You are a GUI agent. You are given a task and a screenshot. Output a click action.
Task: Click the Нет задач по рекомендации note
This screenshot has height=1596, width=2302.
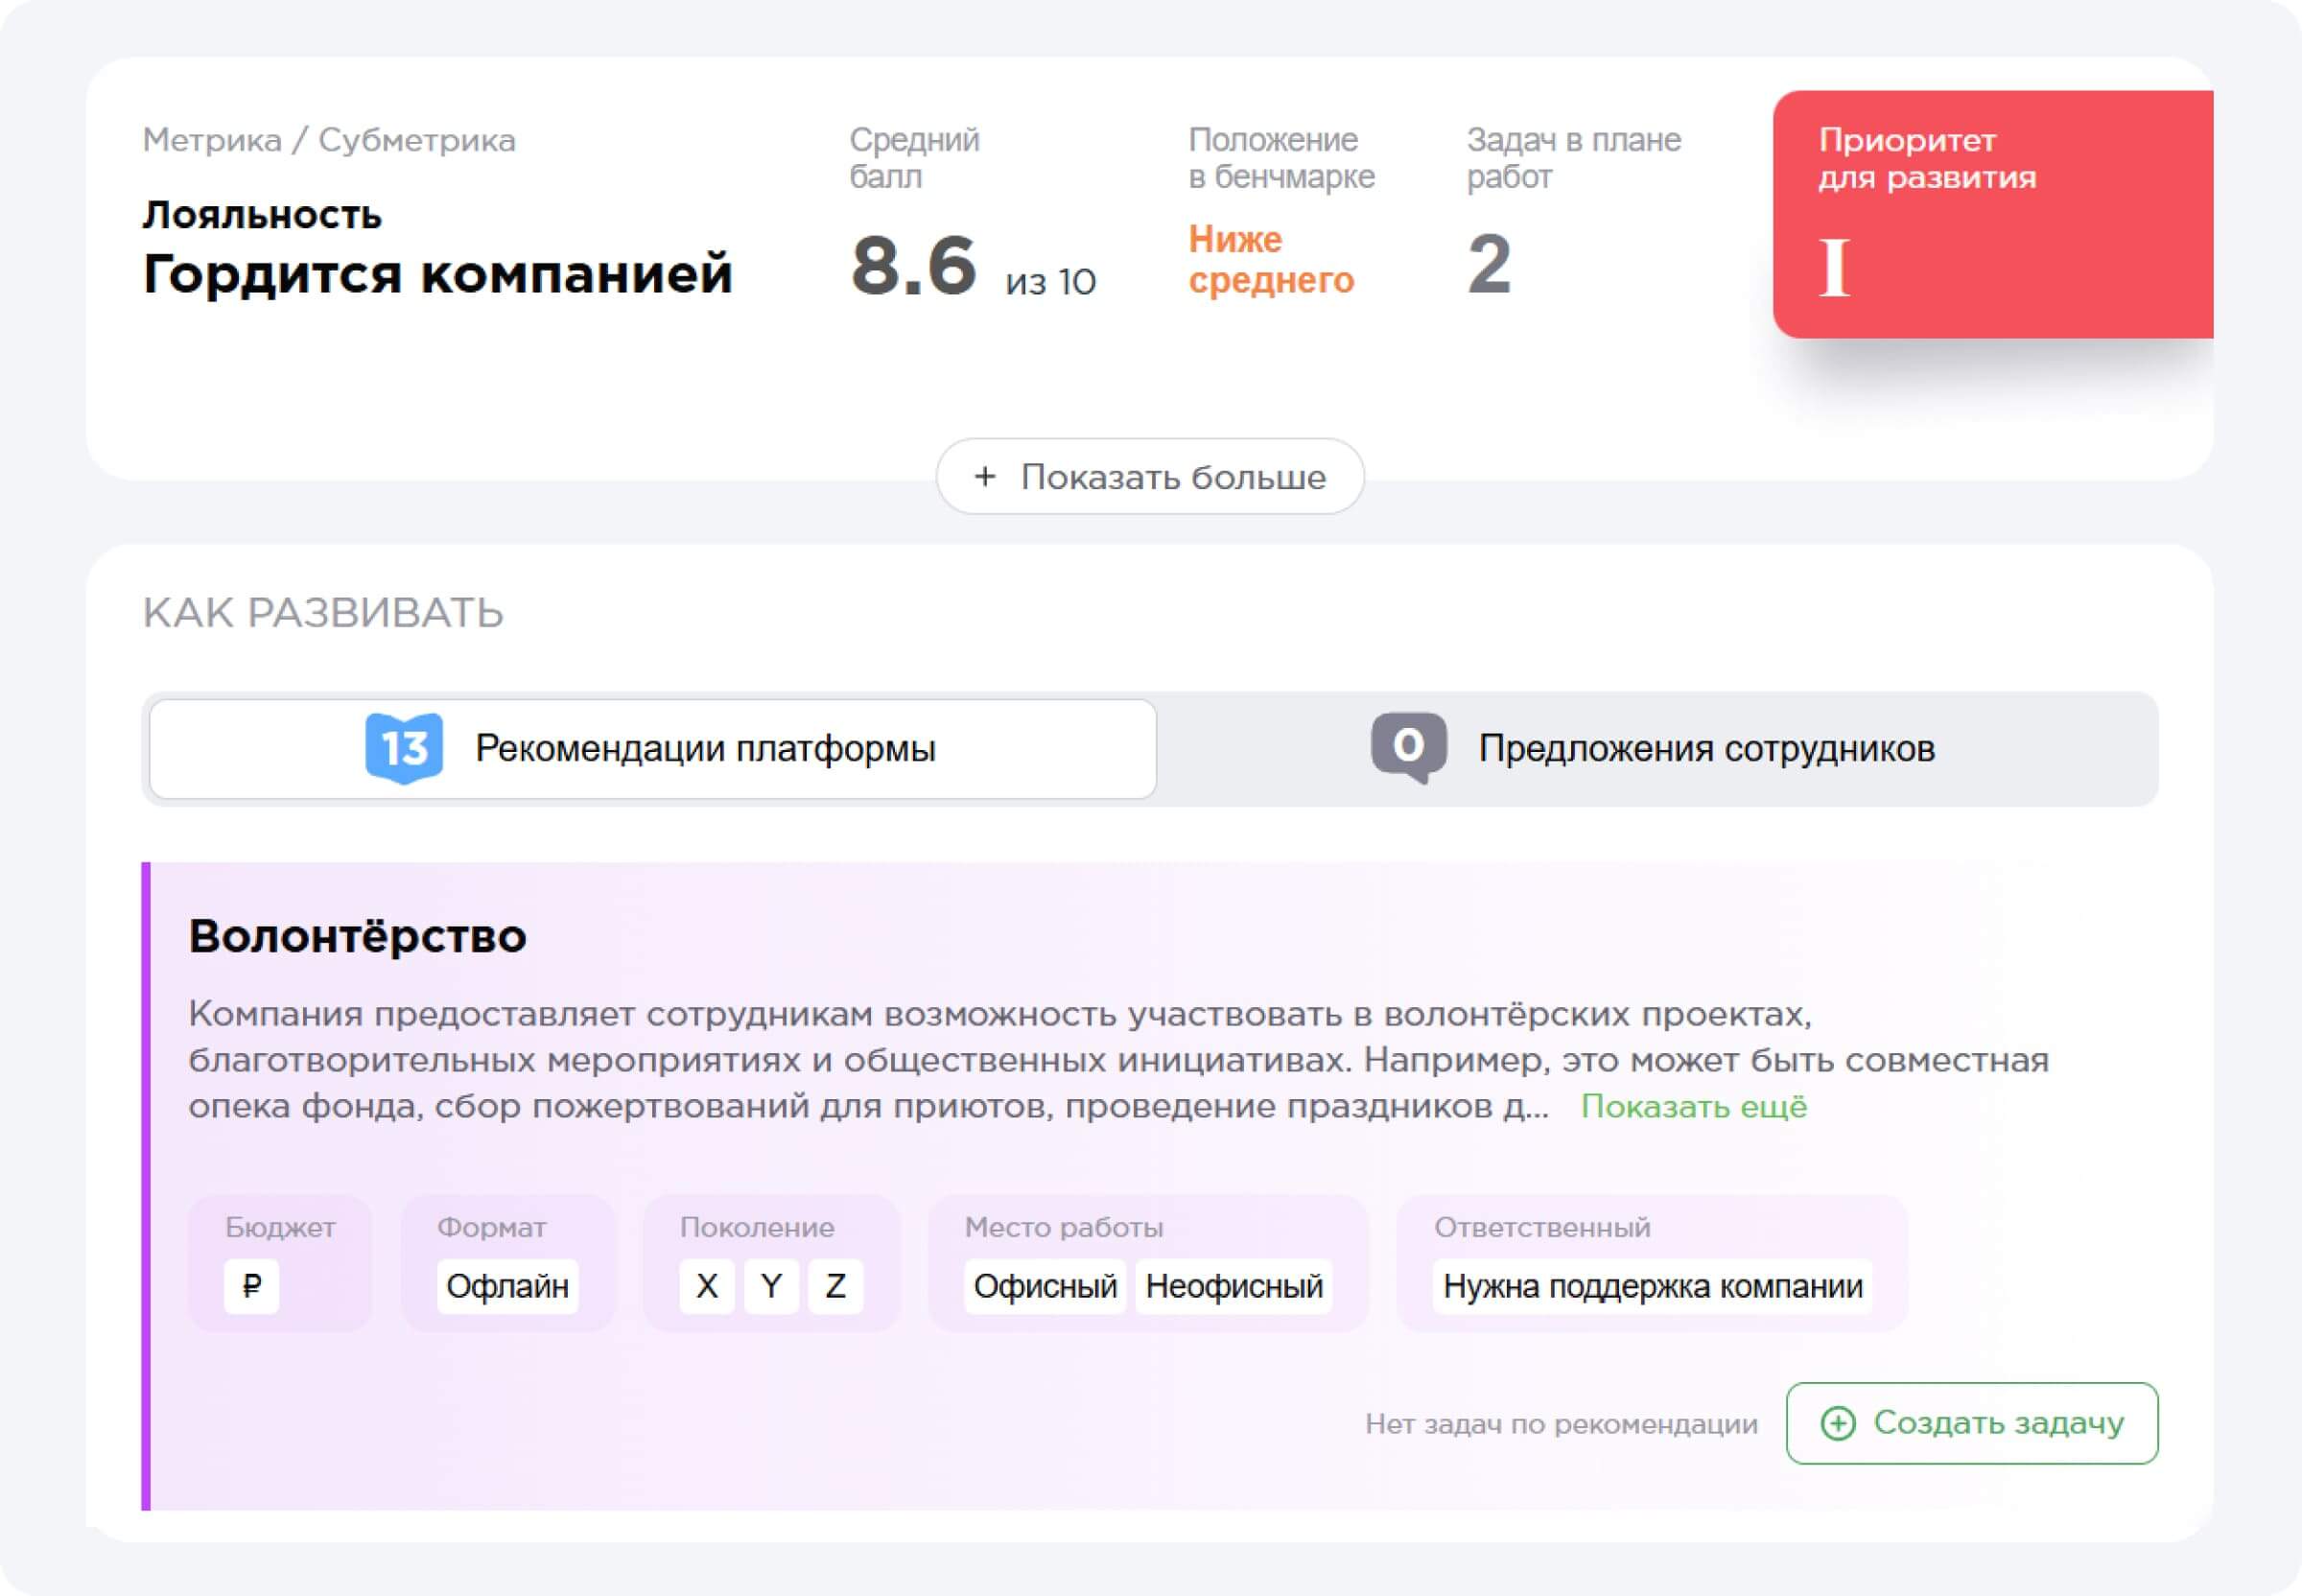pos(1561,1424)
